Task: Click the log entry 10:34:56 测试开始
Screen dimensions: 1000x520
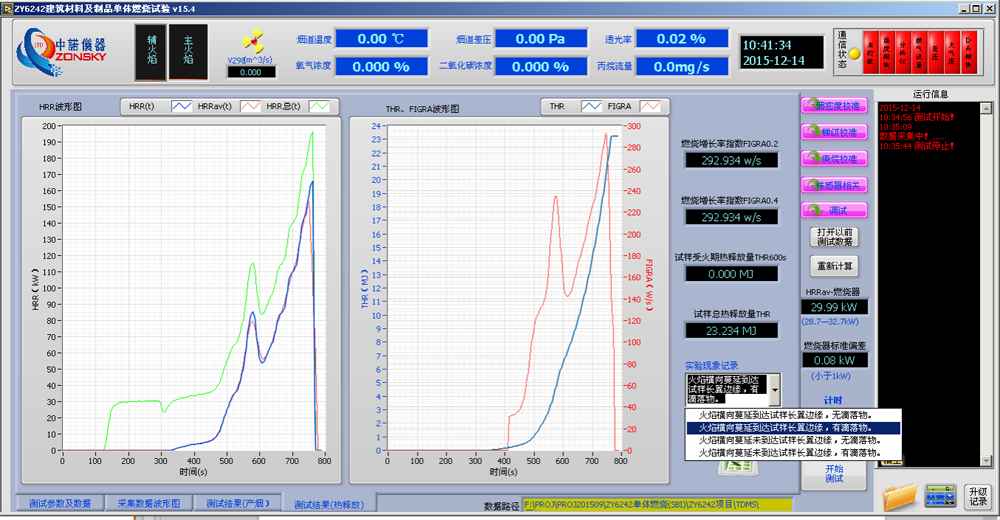Action: (x=916, y=117)
